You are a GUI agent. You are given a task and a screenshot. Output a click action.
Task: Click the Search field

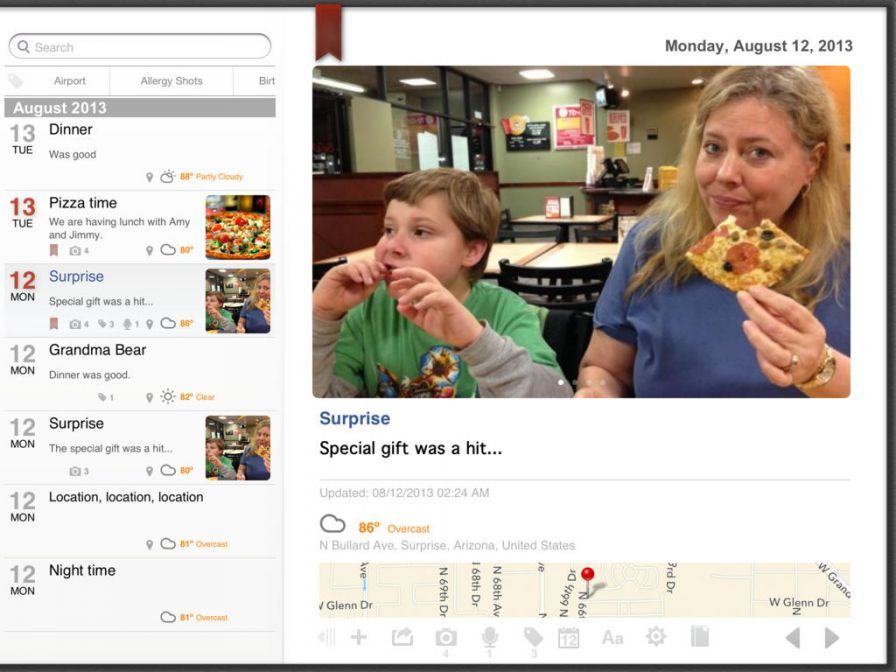click(x=140, y=46)
